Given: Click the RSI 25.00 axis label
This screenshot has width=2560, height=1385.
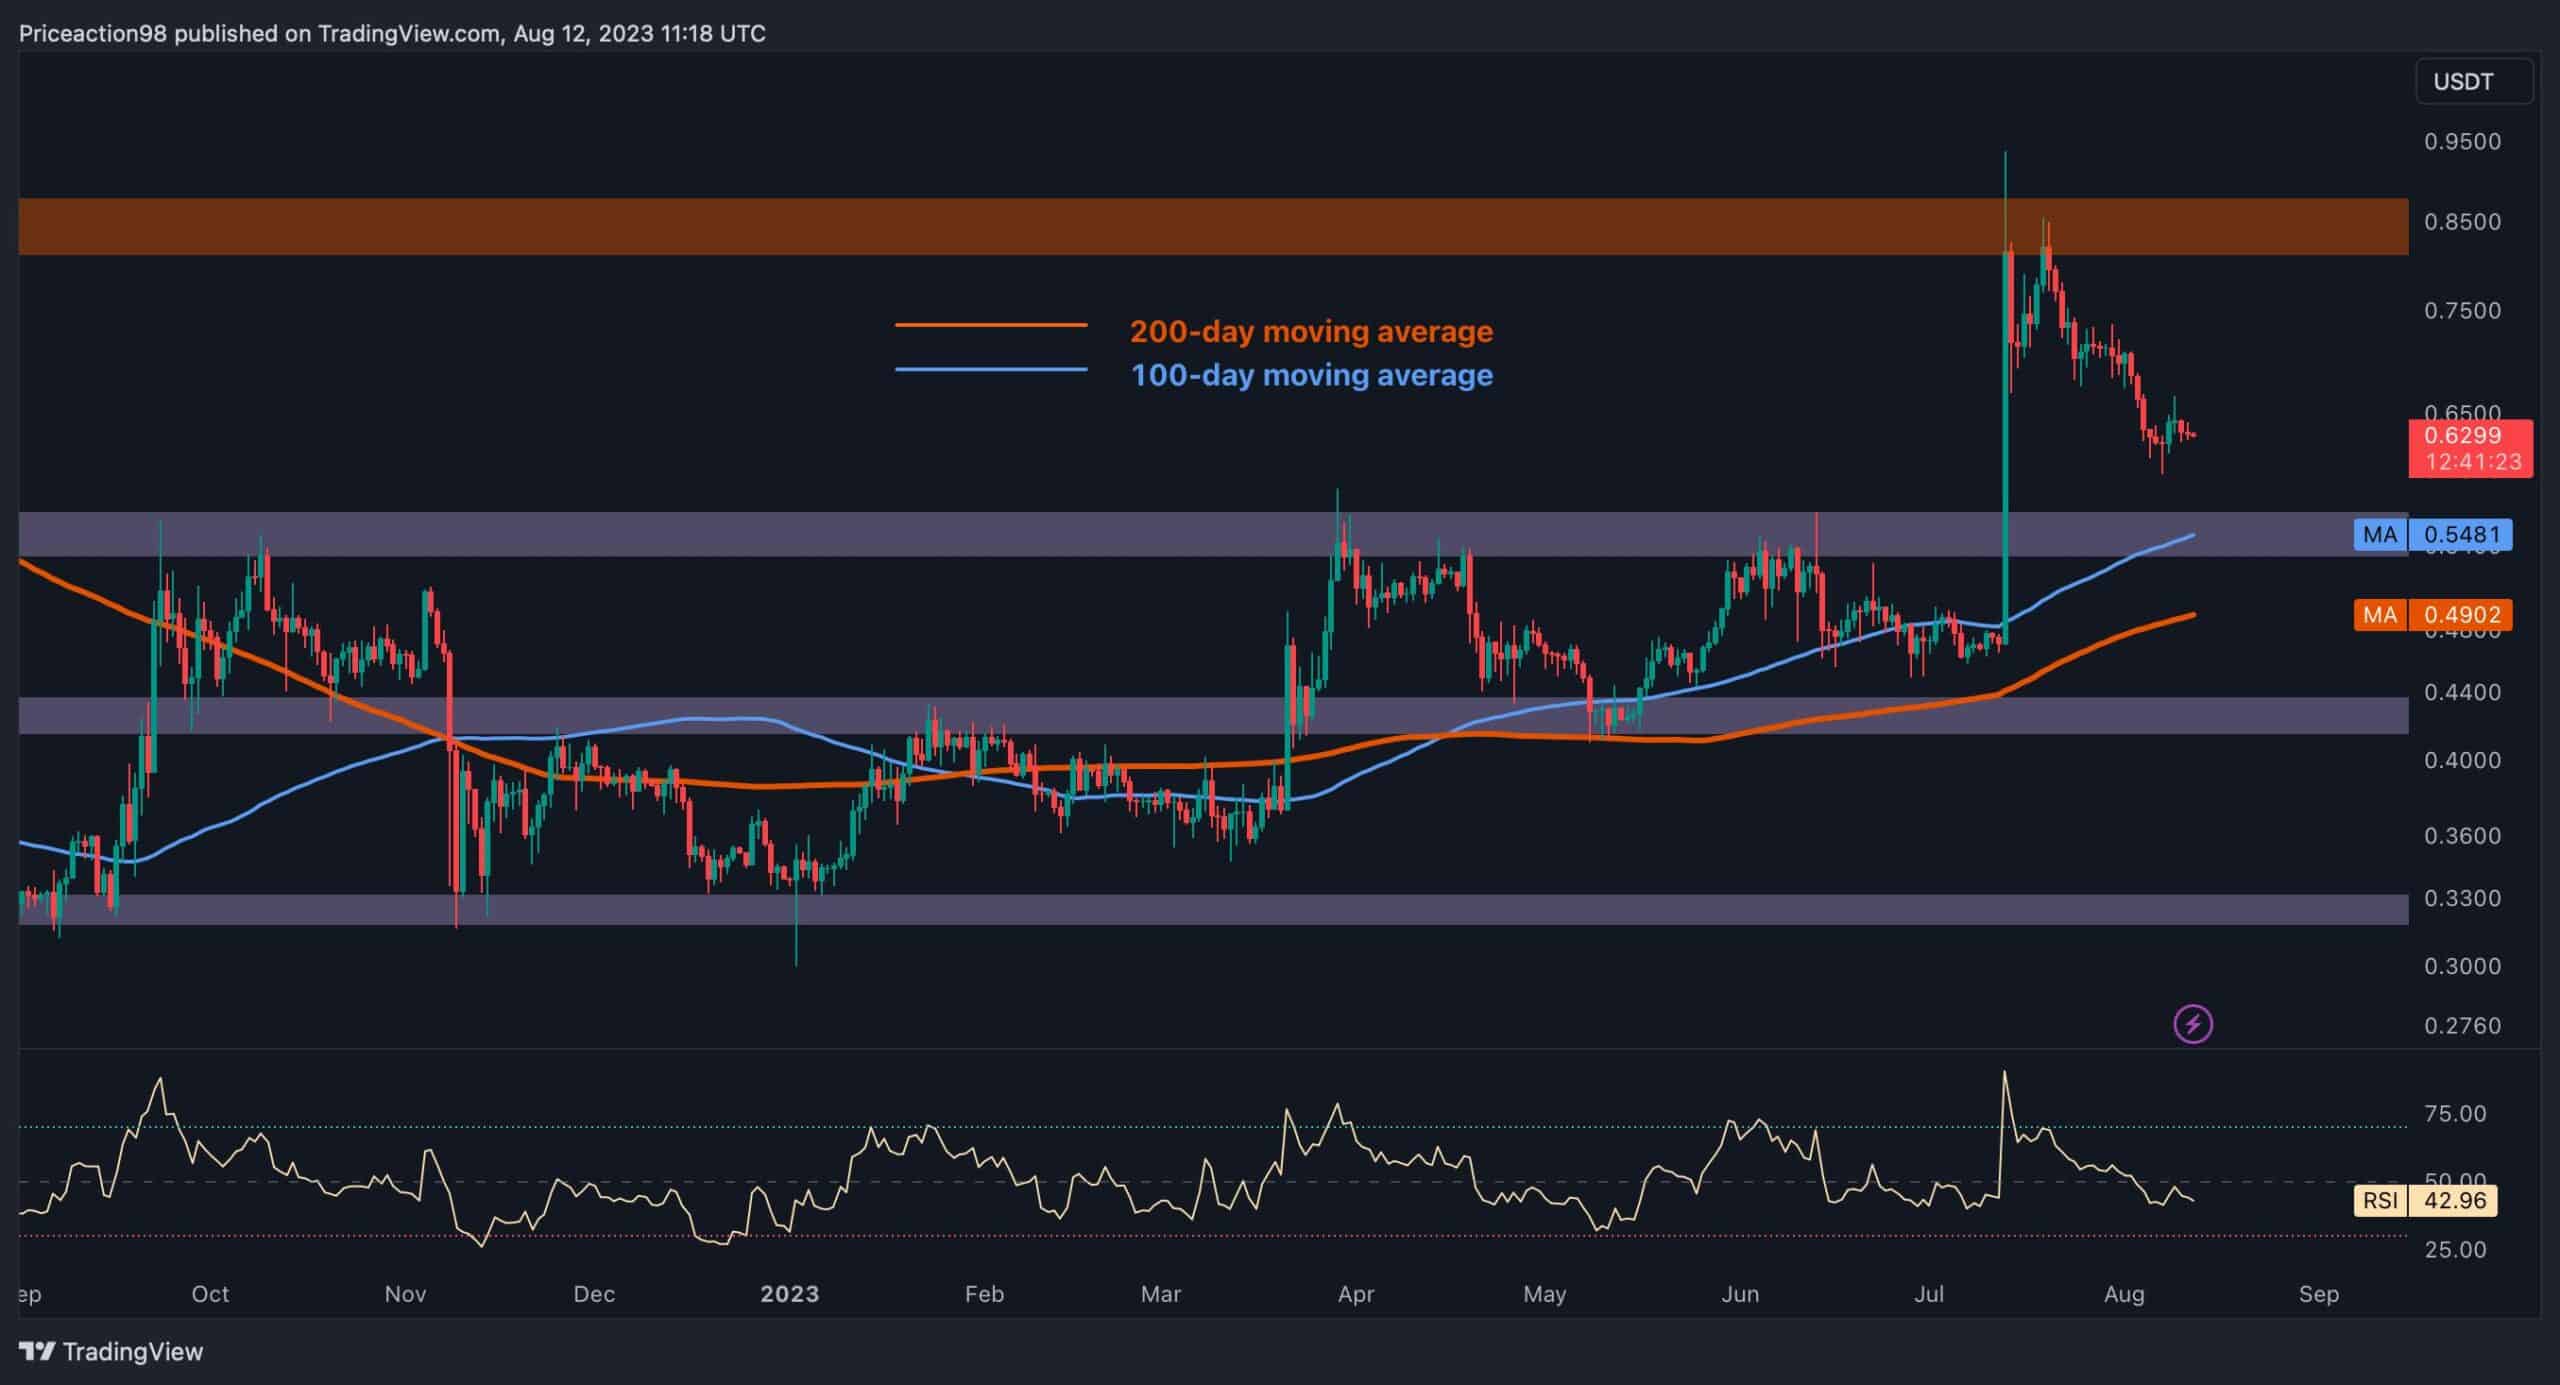Looking at the screenshot, I should [x=2455, y=1249].
